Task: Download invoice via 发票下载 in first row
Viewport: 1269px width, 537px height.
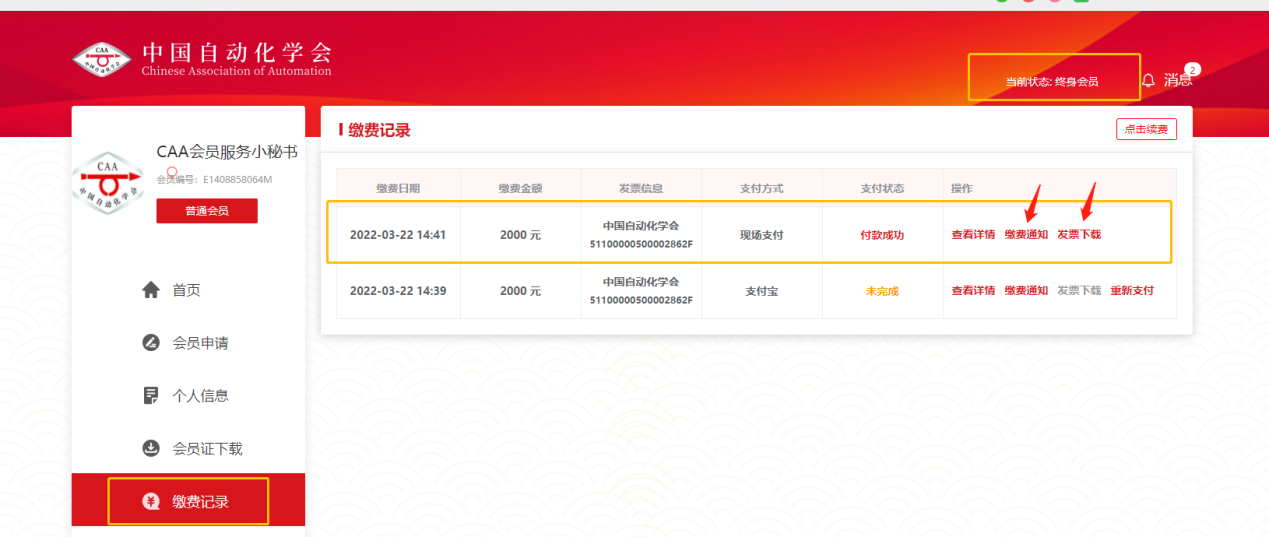Action: pyautogui.click(x=1079, y=235)
